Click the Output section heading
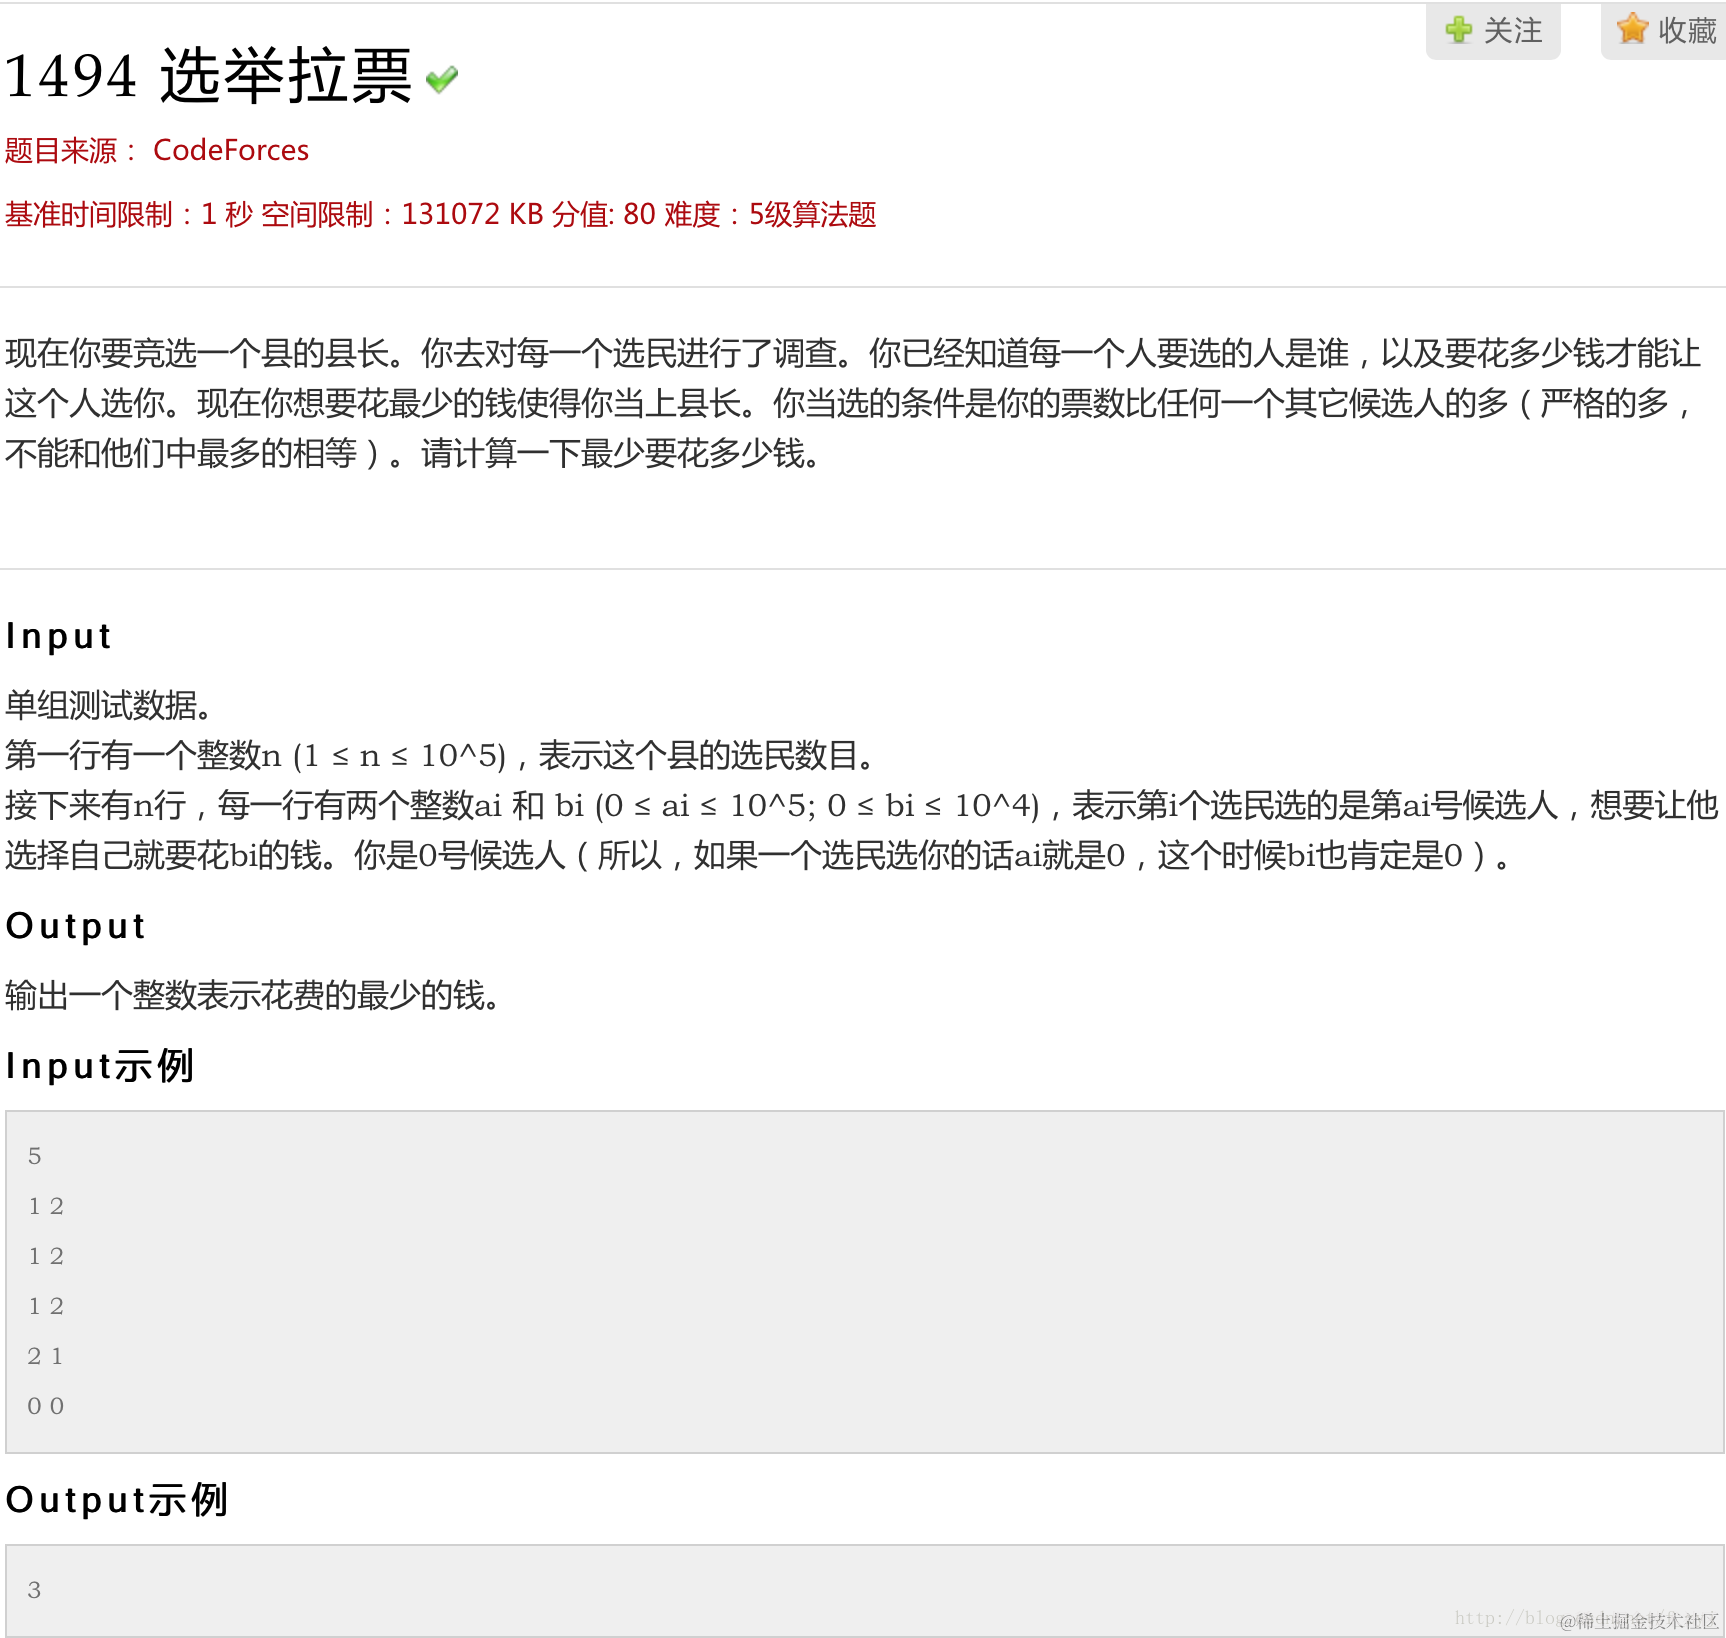This screenshot has width=1726, height=1638. (76, 927)
